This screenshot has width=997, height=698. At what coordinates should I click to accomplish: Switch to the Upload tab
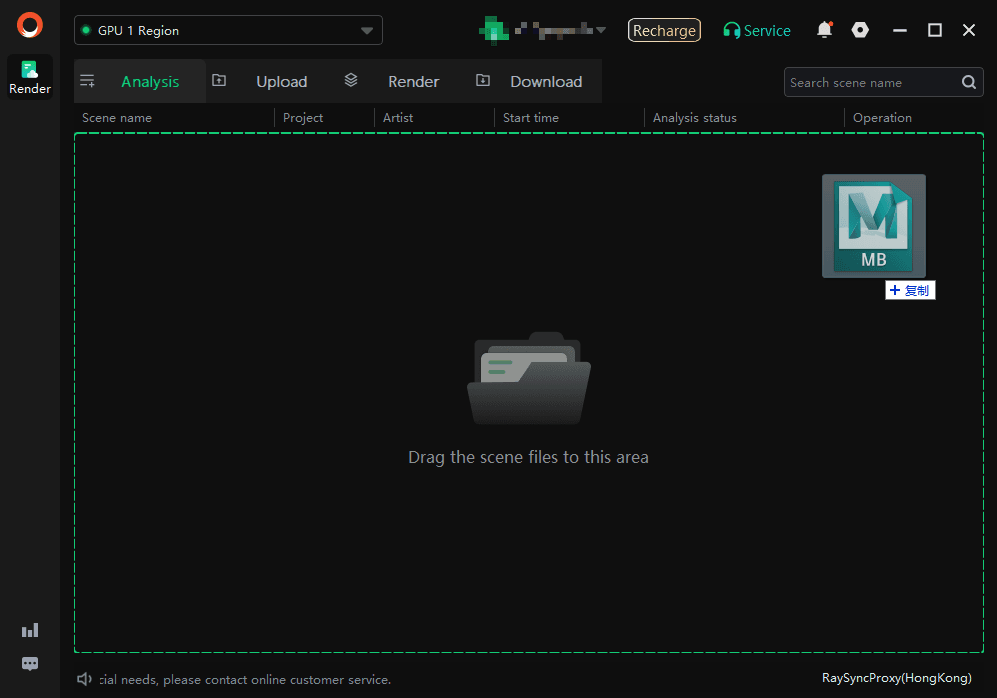[x=281, y=82]
